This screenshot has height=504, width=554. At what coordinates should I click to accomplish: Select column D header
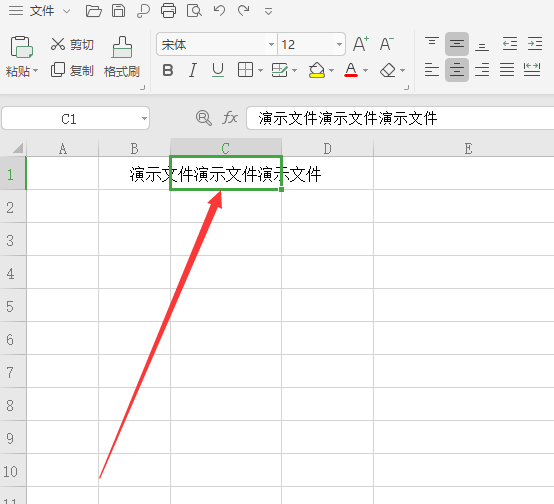328,148
